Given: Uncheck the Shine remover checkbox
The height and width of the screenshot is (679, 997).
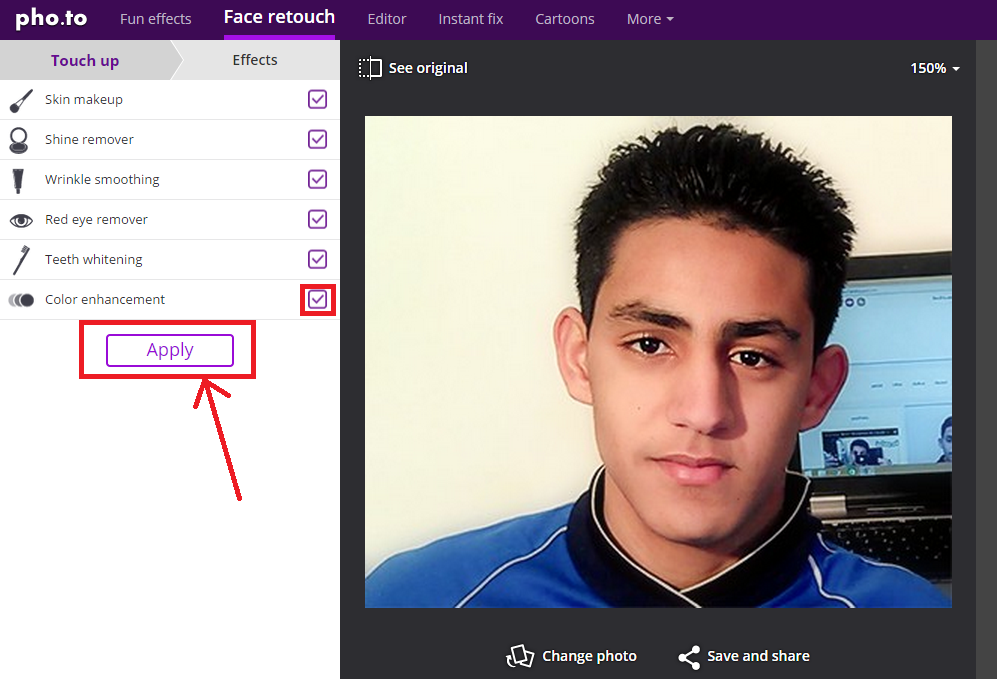Looking at the screenshot, I should pyautogui.click(x=317, y=139).
